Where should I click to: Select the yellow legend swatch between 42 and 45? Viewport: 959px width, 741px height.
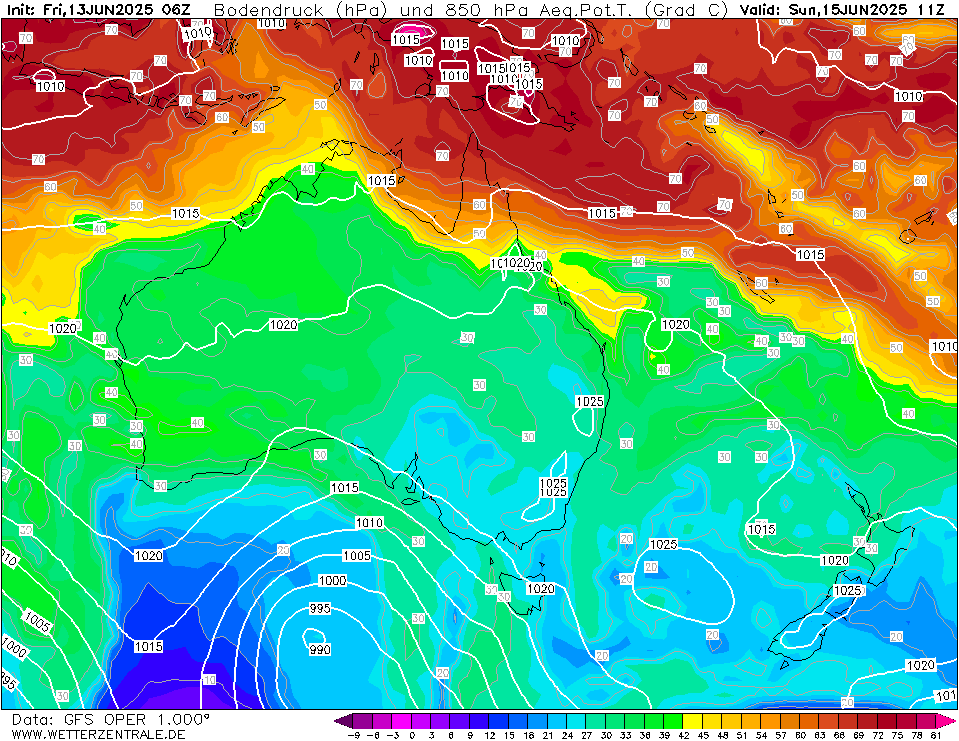tap(693, 721)
